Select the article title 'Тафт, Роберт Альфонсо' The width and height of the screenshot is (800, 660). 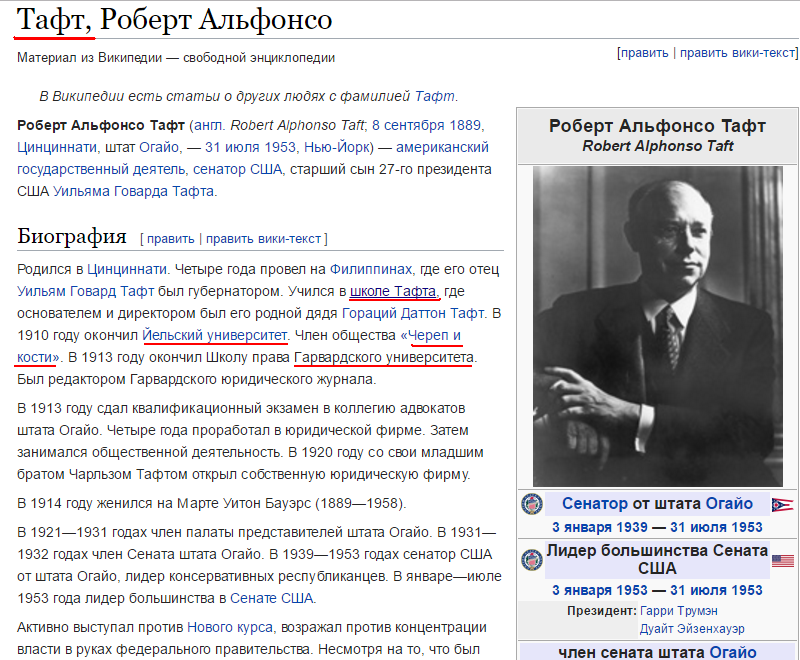[x=174, y=20]
